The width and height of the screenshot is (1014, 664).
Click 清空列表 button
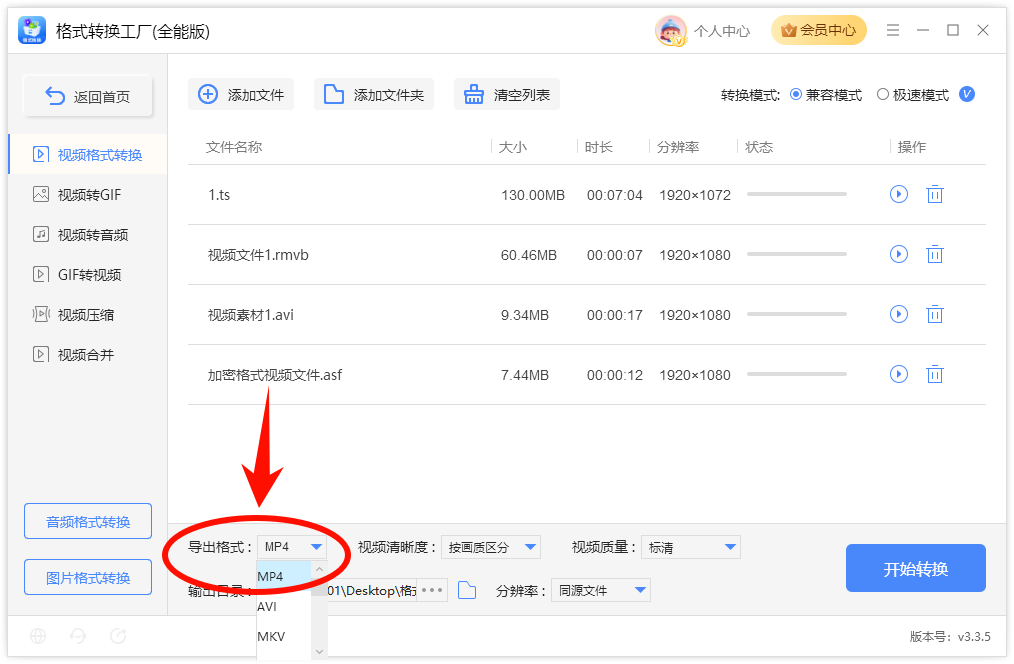pos(506,94)
